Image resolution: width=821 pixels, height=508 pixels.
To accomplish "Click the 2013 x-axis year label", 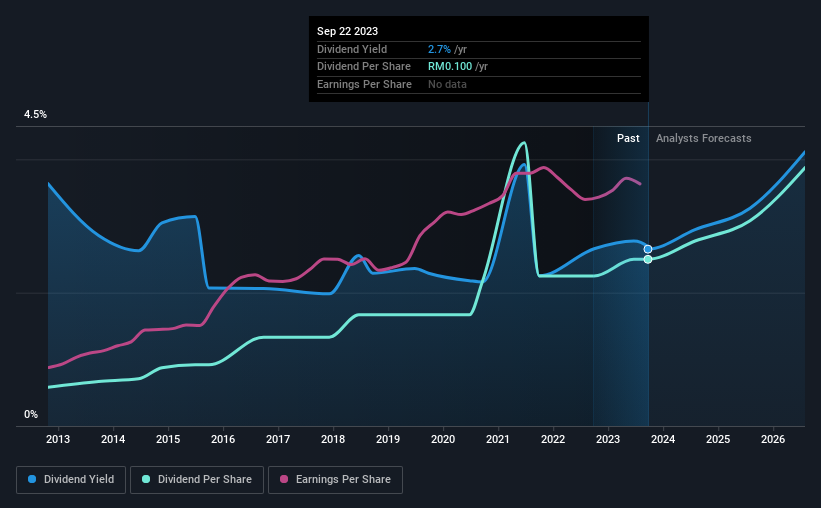I will [x=58, y=439].
